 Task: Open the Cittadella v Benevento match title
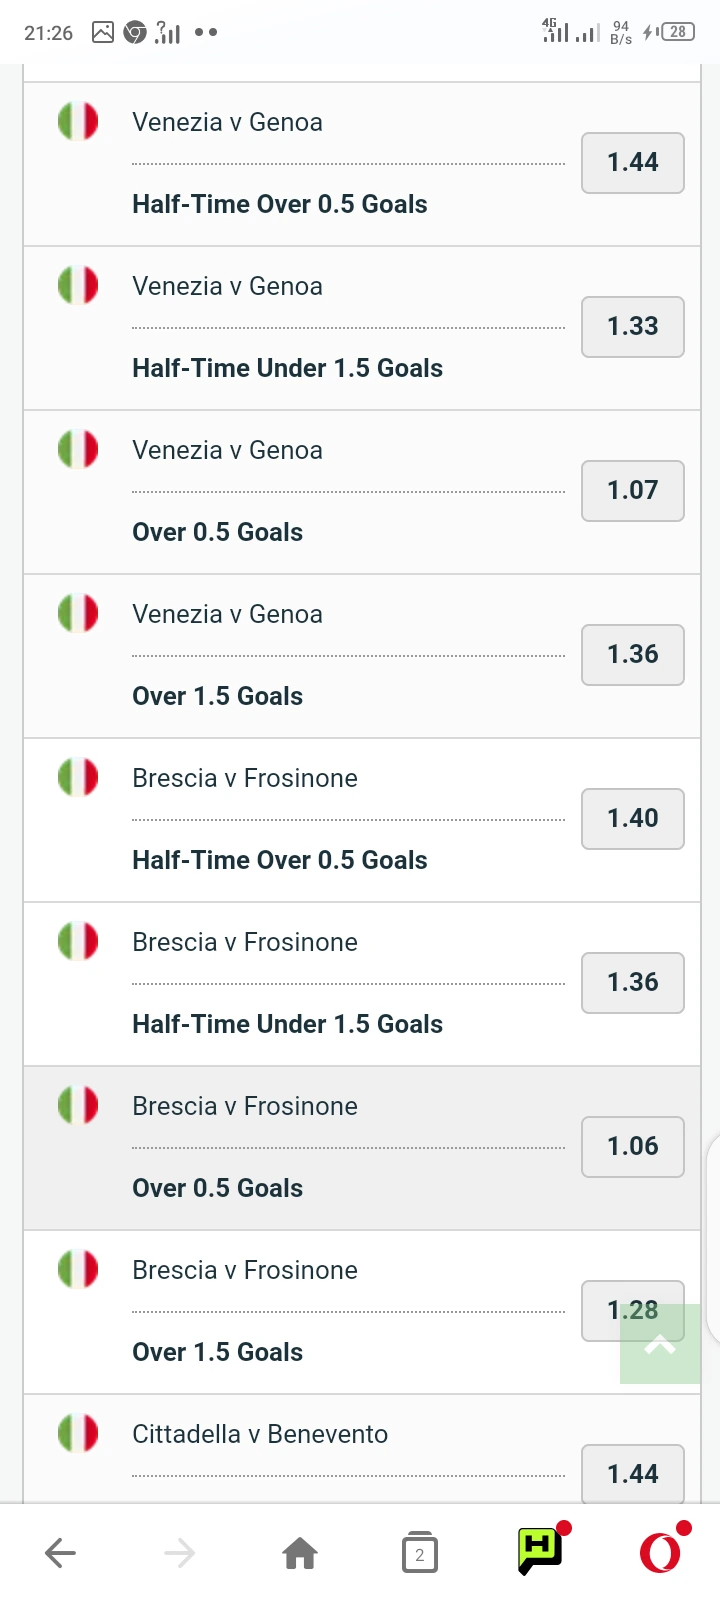(260, 1434)
